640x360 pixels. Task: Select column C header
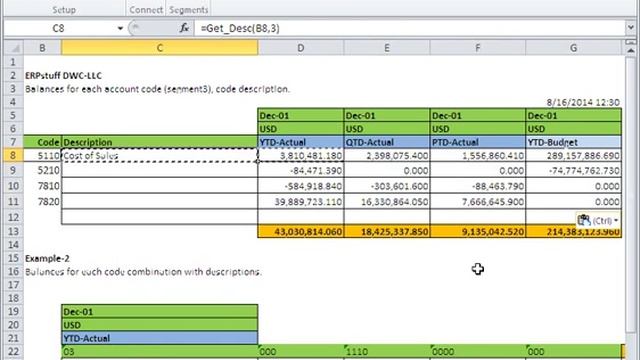tap(160, 48)
